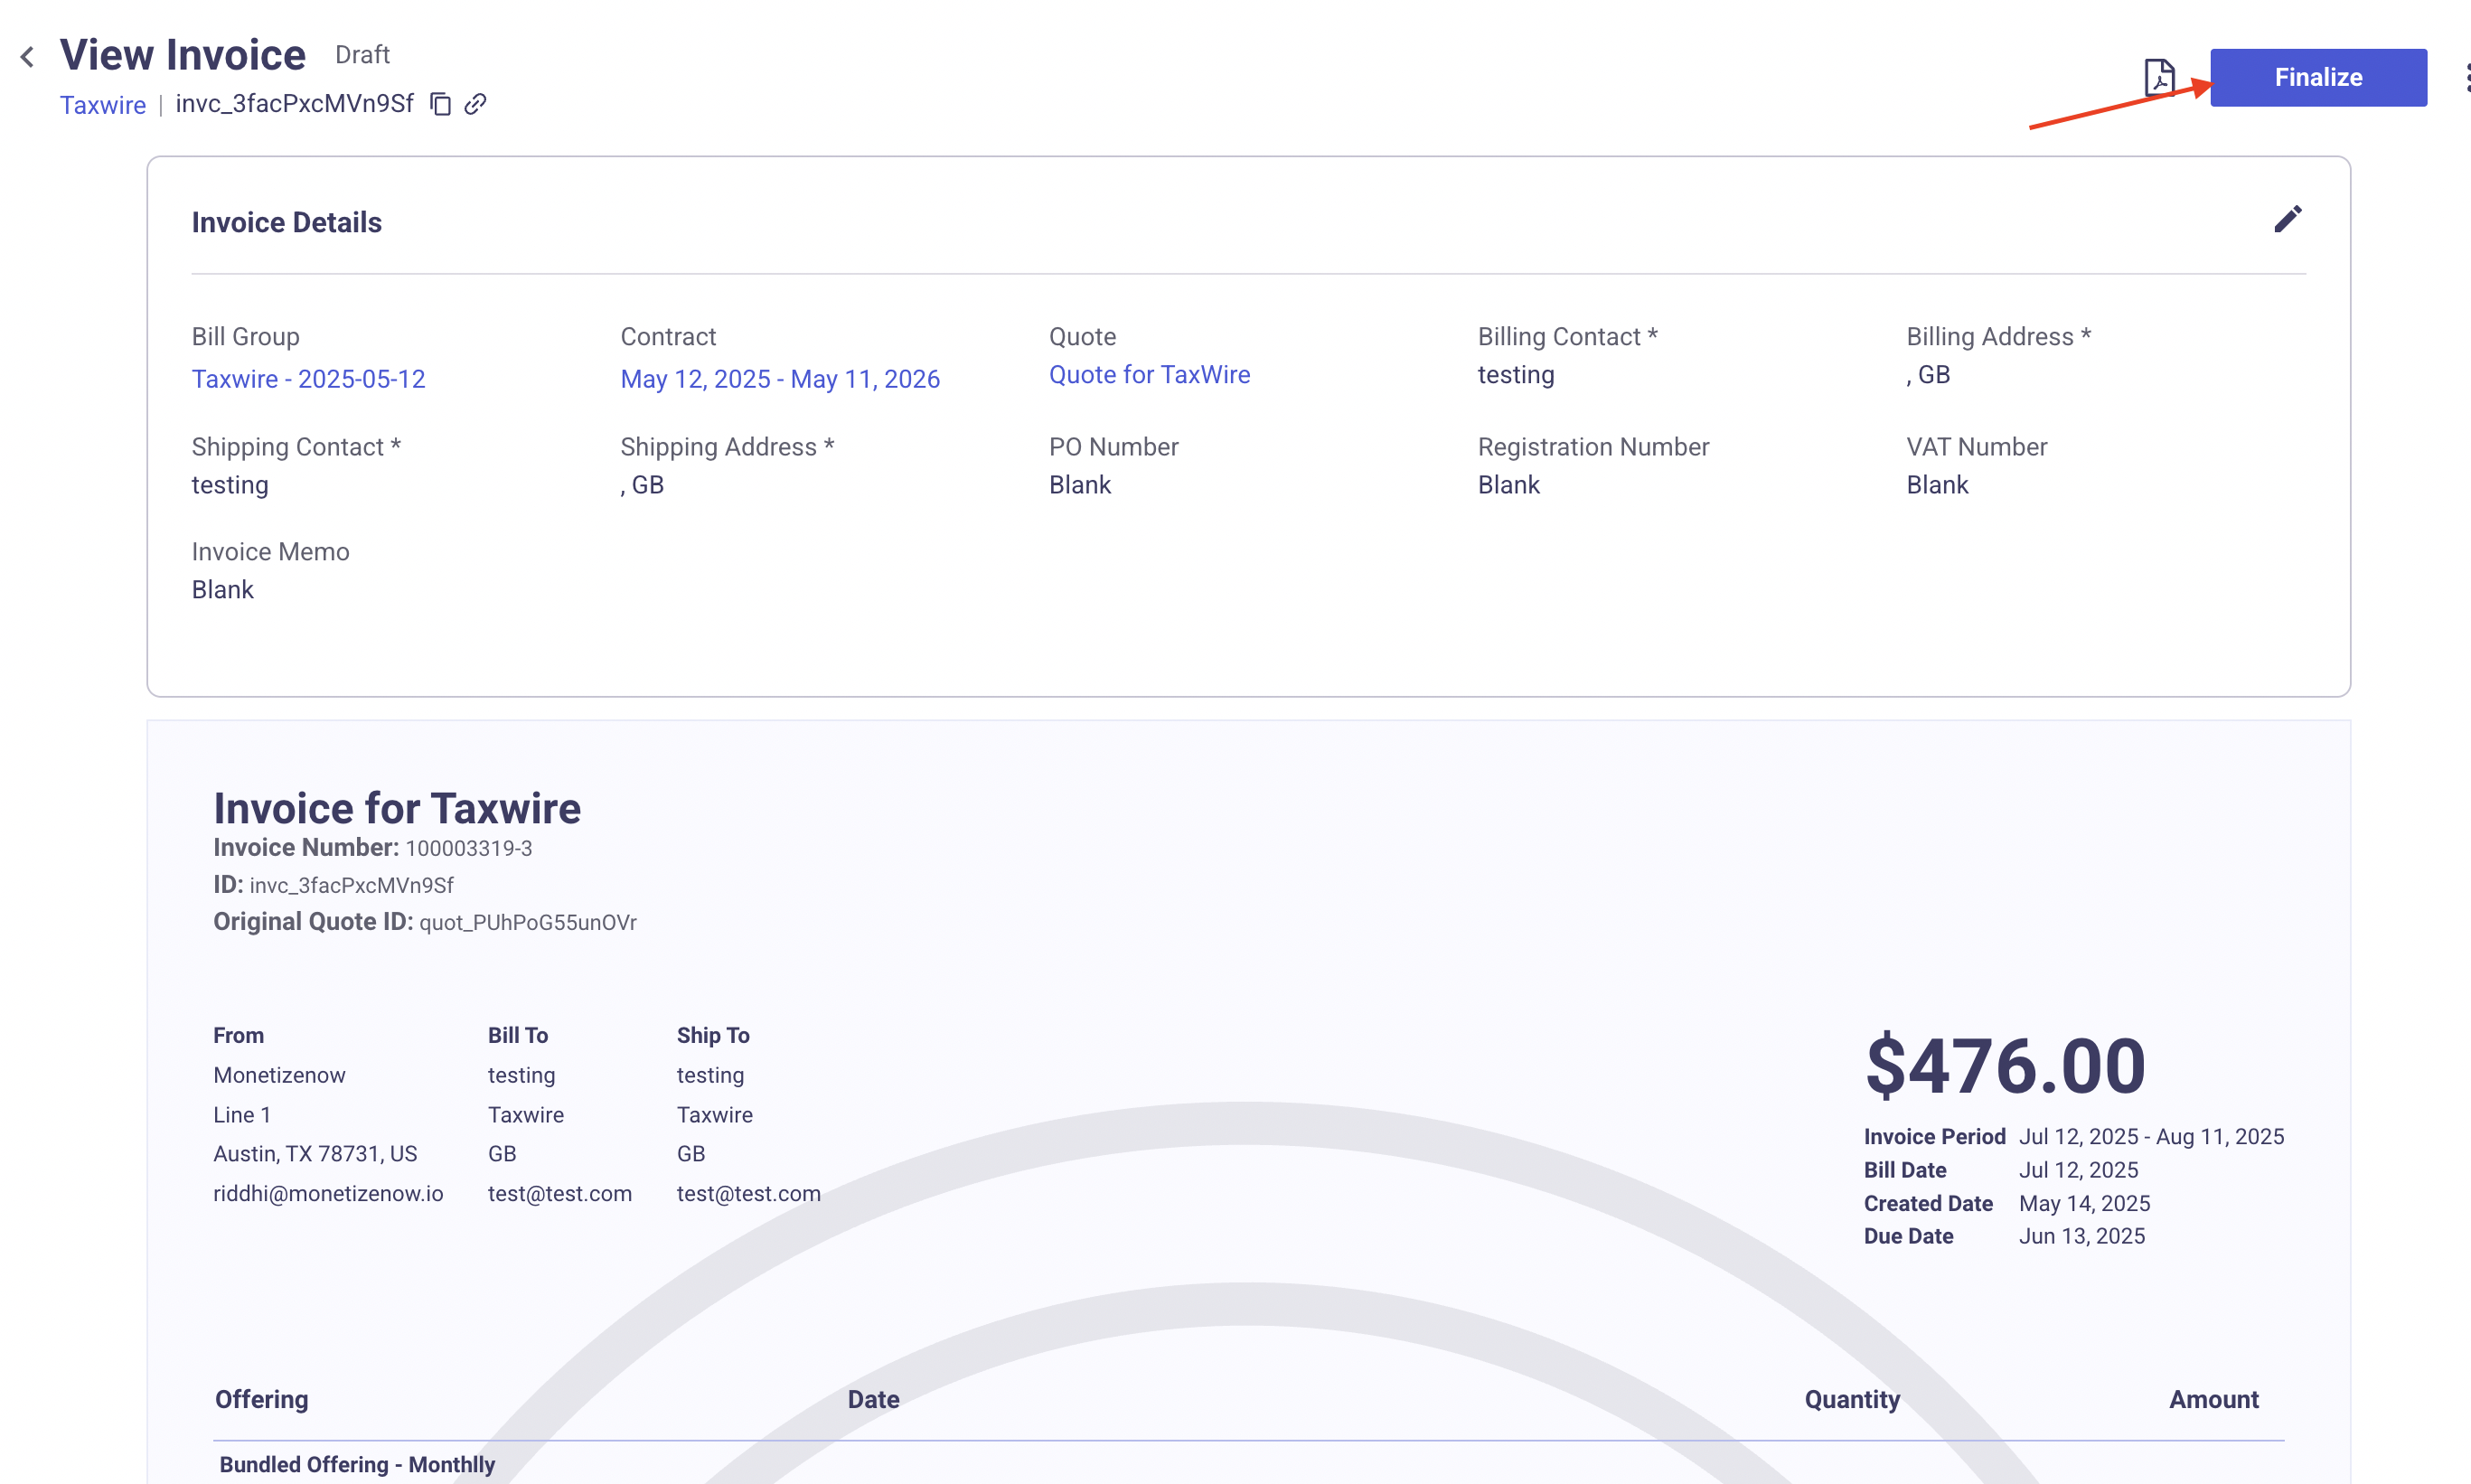Click the invoice ID text invc_3facPxcMVn9Sf
The height and width of the screenshot is (1484, 2471).
pos(294,104)
